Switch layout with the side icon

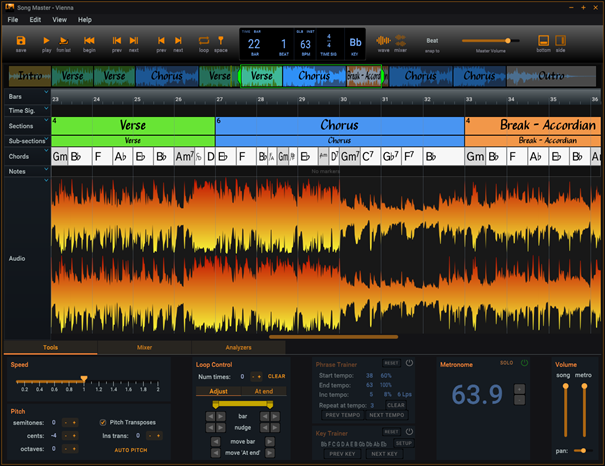560,40
